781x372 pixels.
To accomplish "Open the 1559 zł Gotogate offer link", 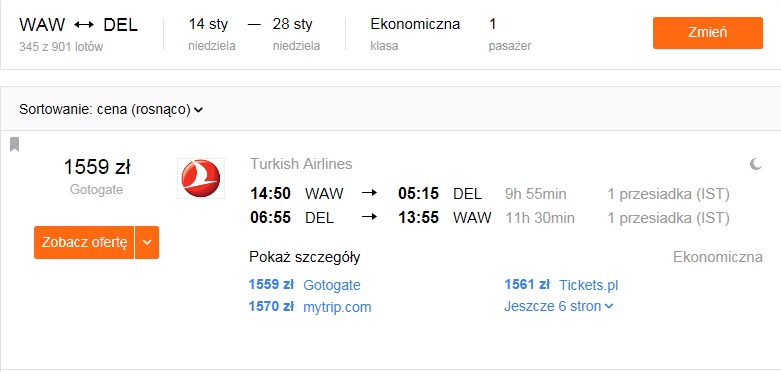I will 305,285.
